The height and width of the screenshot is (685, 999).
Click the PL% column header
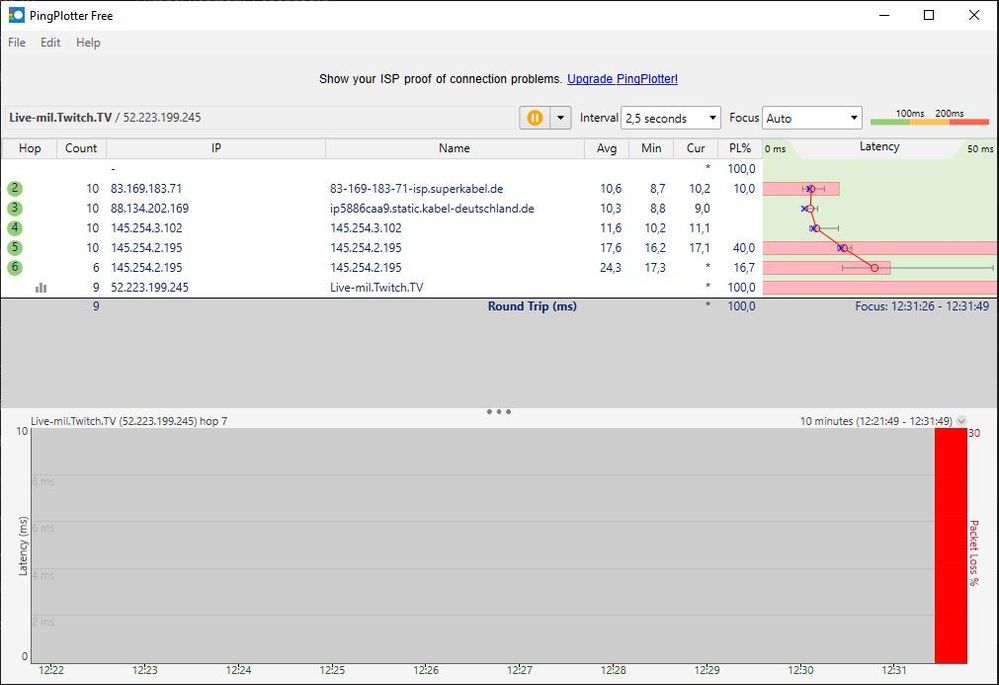(x=740, y=148)
